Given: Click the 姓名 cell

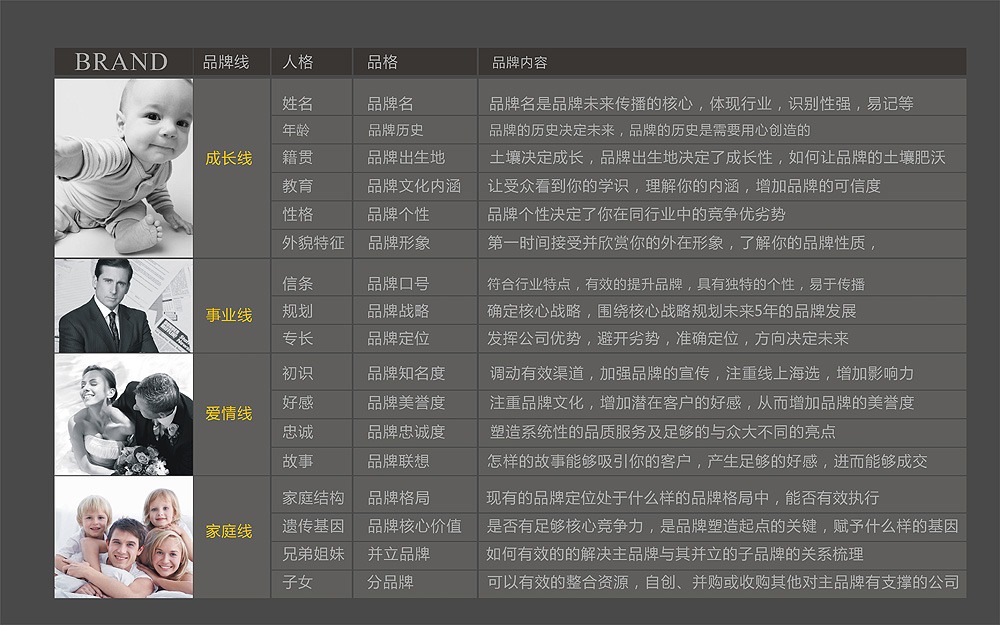Looking at the screenshot, I should (x=298, y=104).
